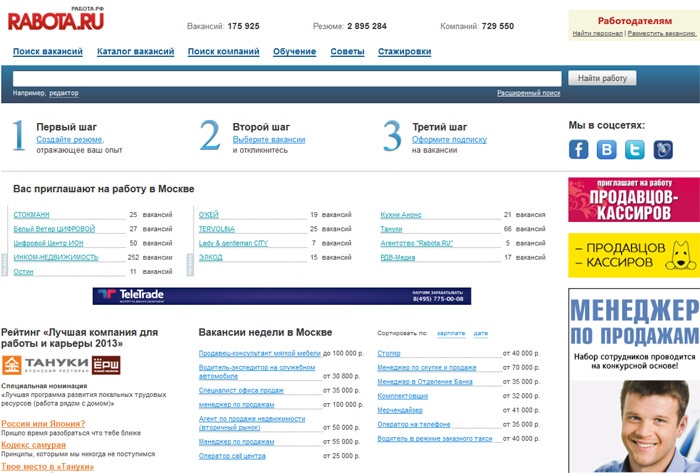This screenshot has width=700, height=473.
Task: Open Агент по продаже недвижимости vacancy
Action: pyautogui.click(x=252, y=423)
